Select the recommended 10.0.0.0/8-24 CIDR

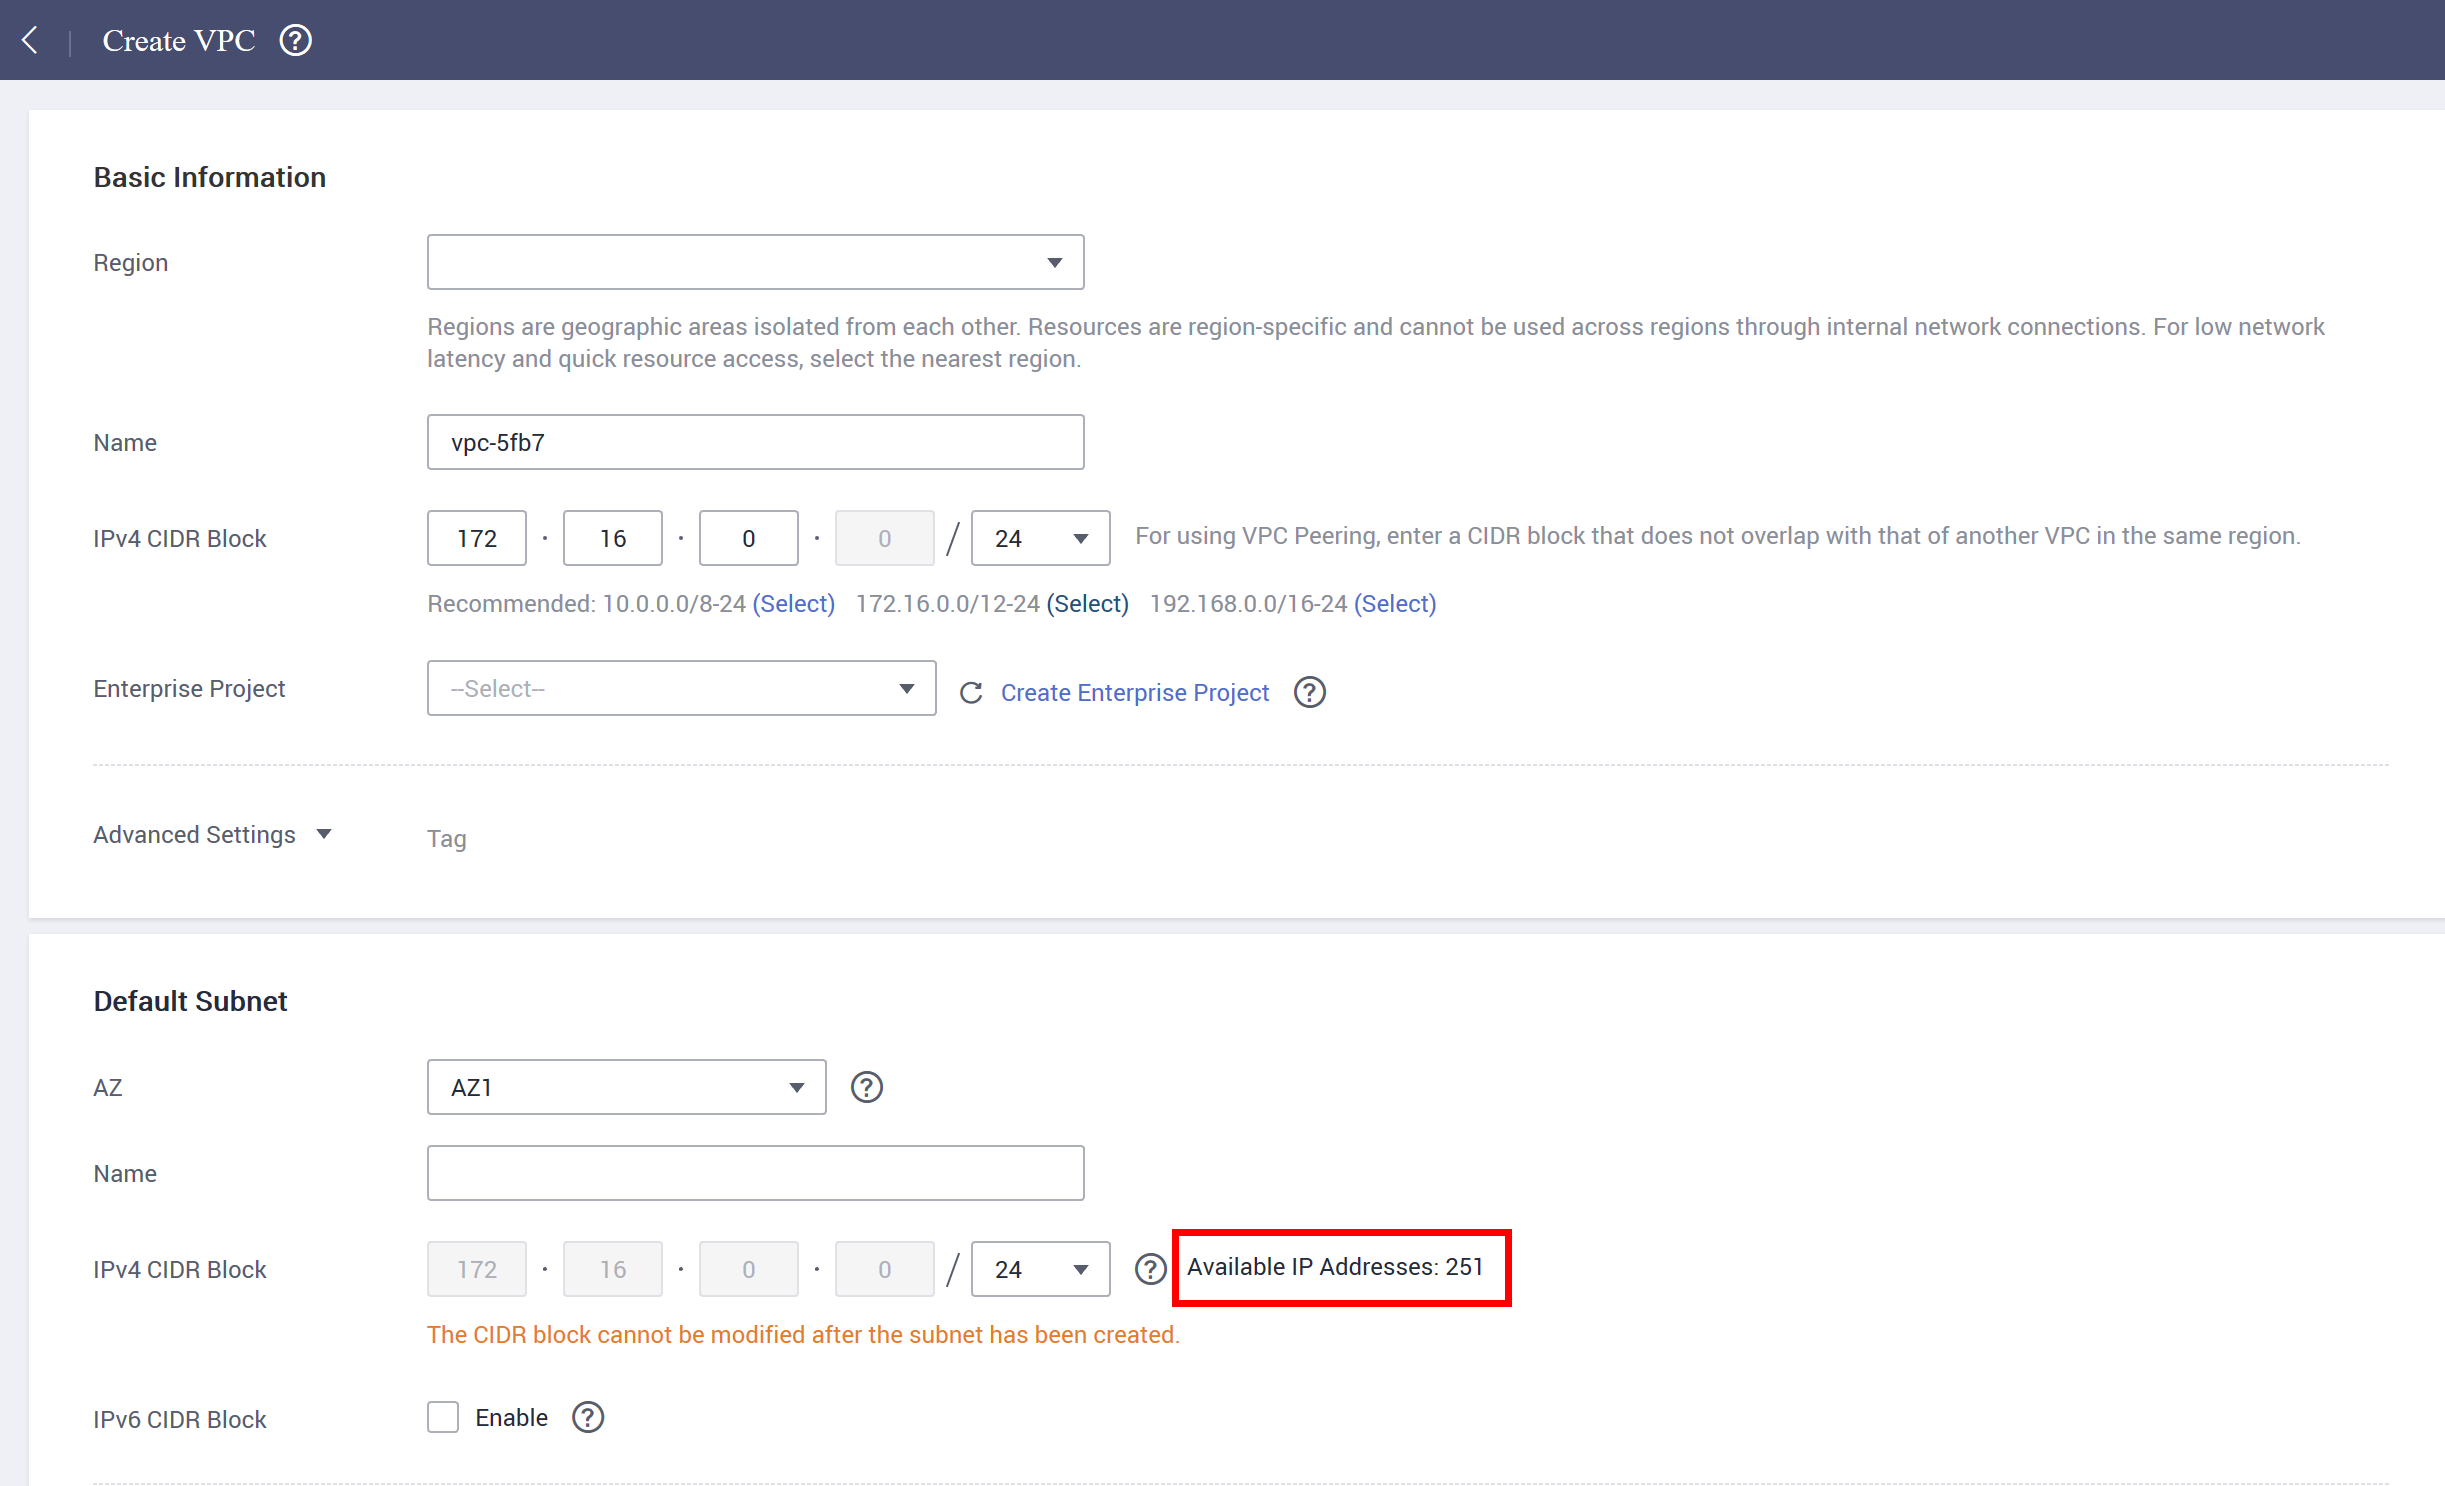793,603
